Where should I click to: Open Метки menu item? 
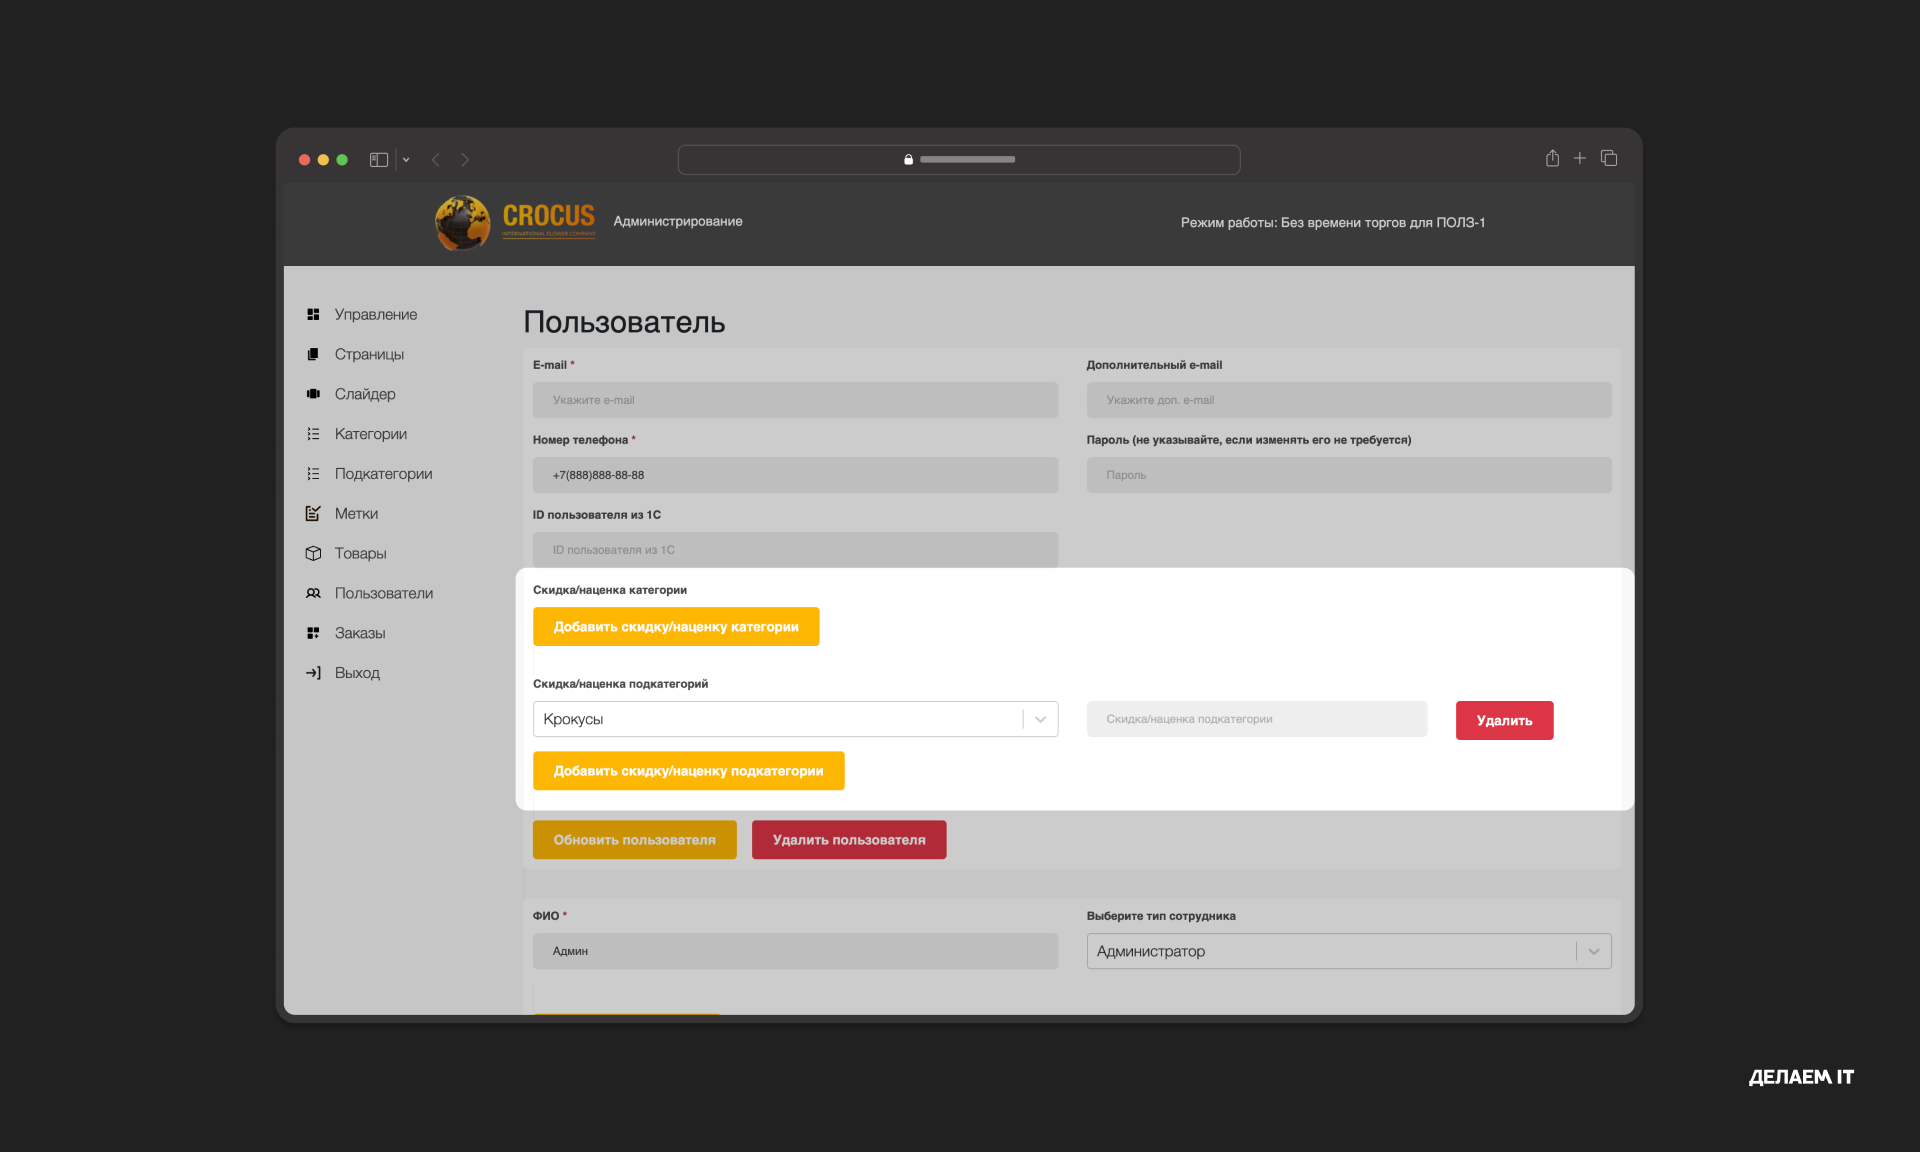tap(356, 513)
